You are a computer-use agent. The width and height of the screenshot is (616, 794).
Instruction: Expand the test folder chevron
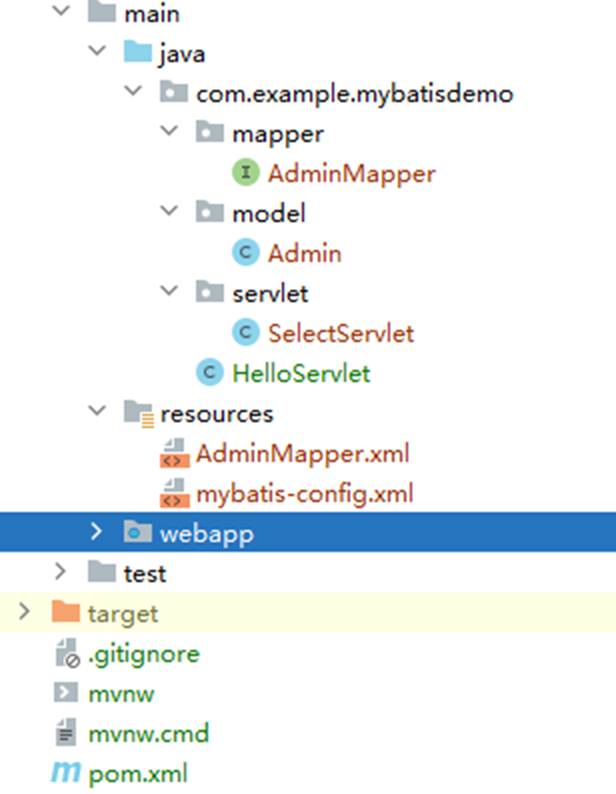(x=60, y=571)
